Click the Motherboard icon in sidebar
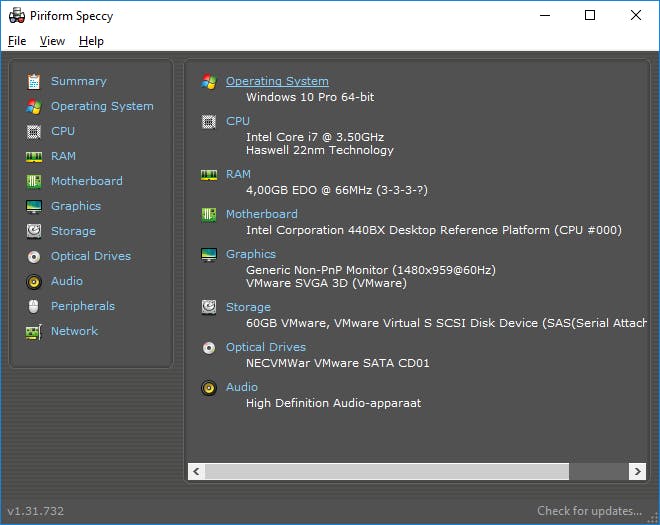This screenshot has height=525, width=660. point(34,181)
